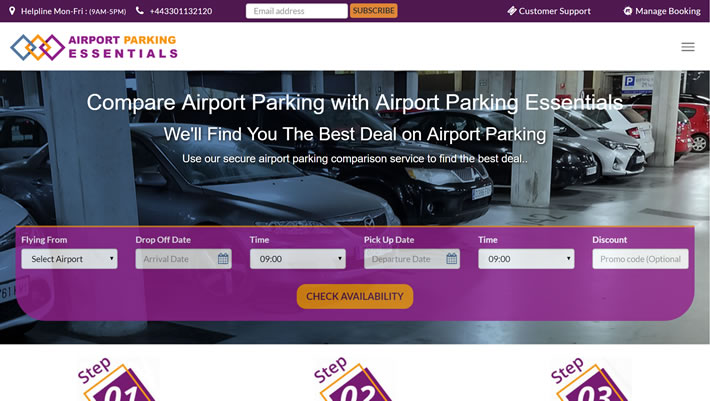Click the Airport Parking Essentials logo
This screenshot has width=710, height=401.
94,47
